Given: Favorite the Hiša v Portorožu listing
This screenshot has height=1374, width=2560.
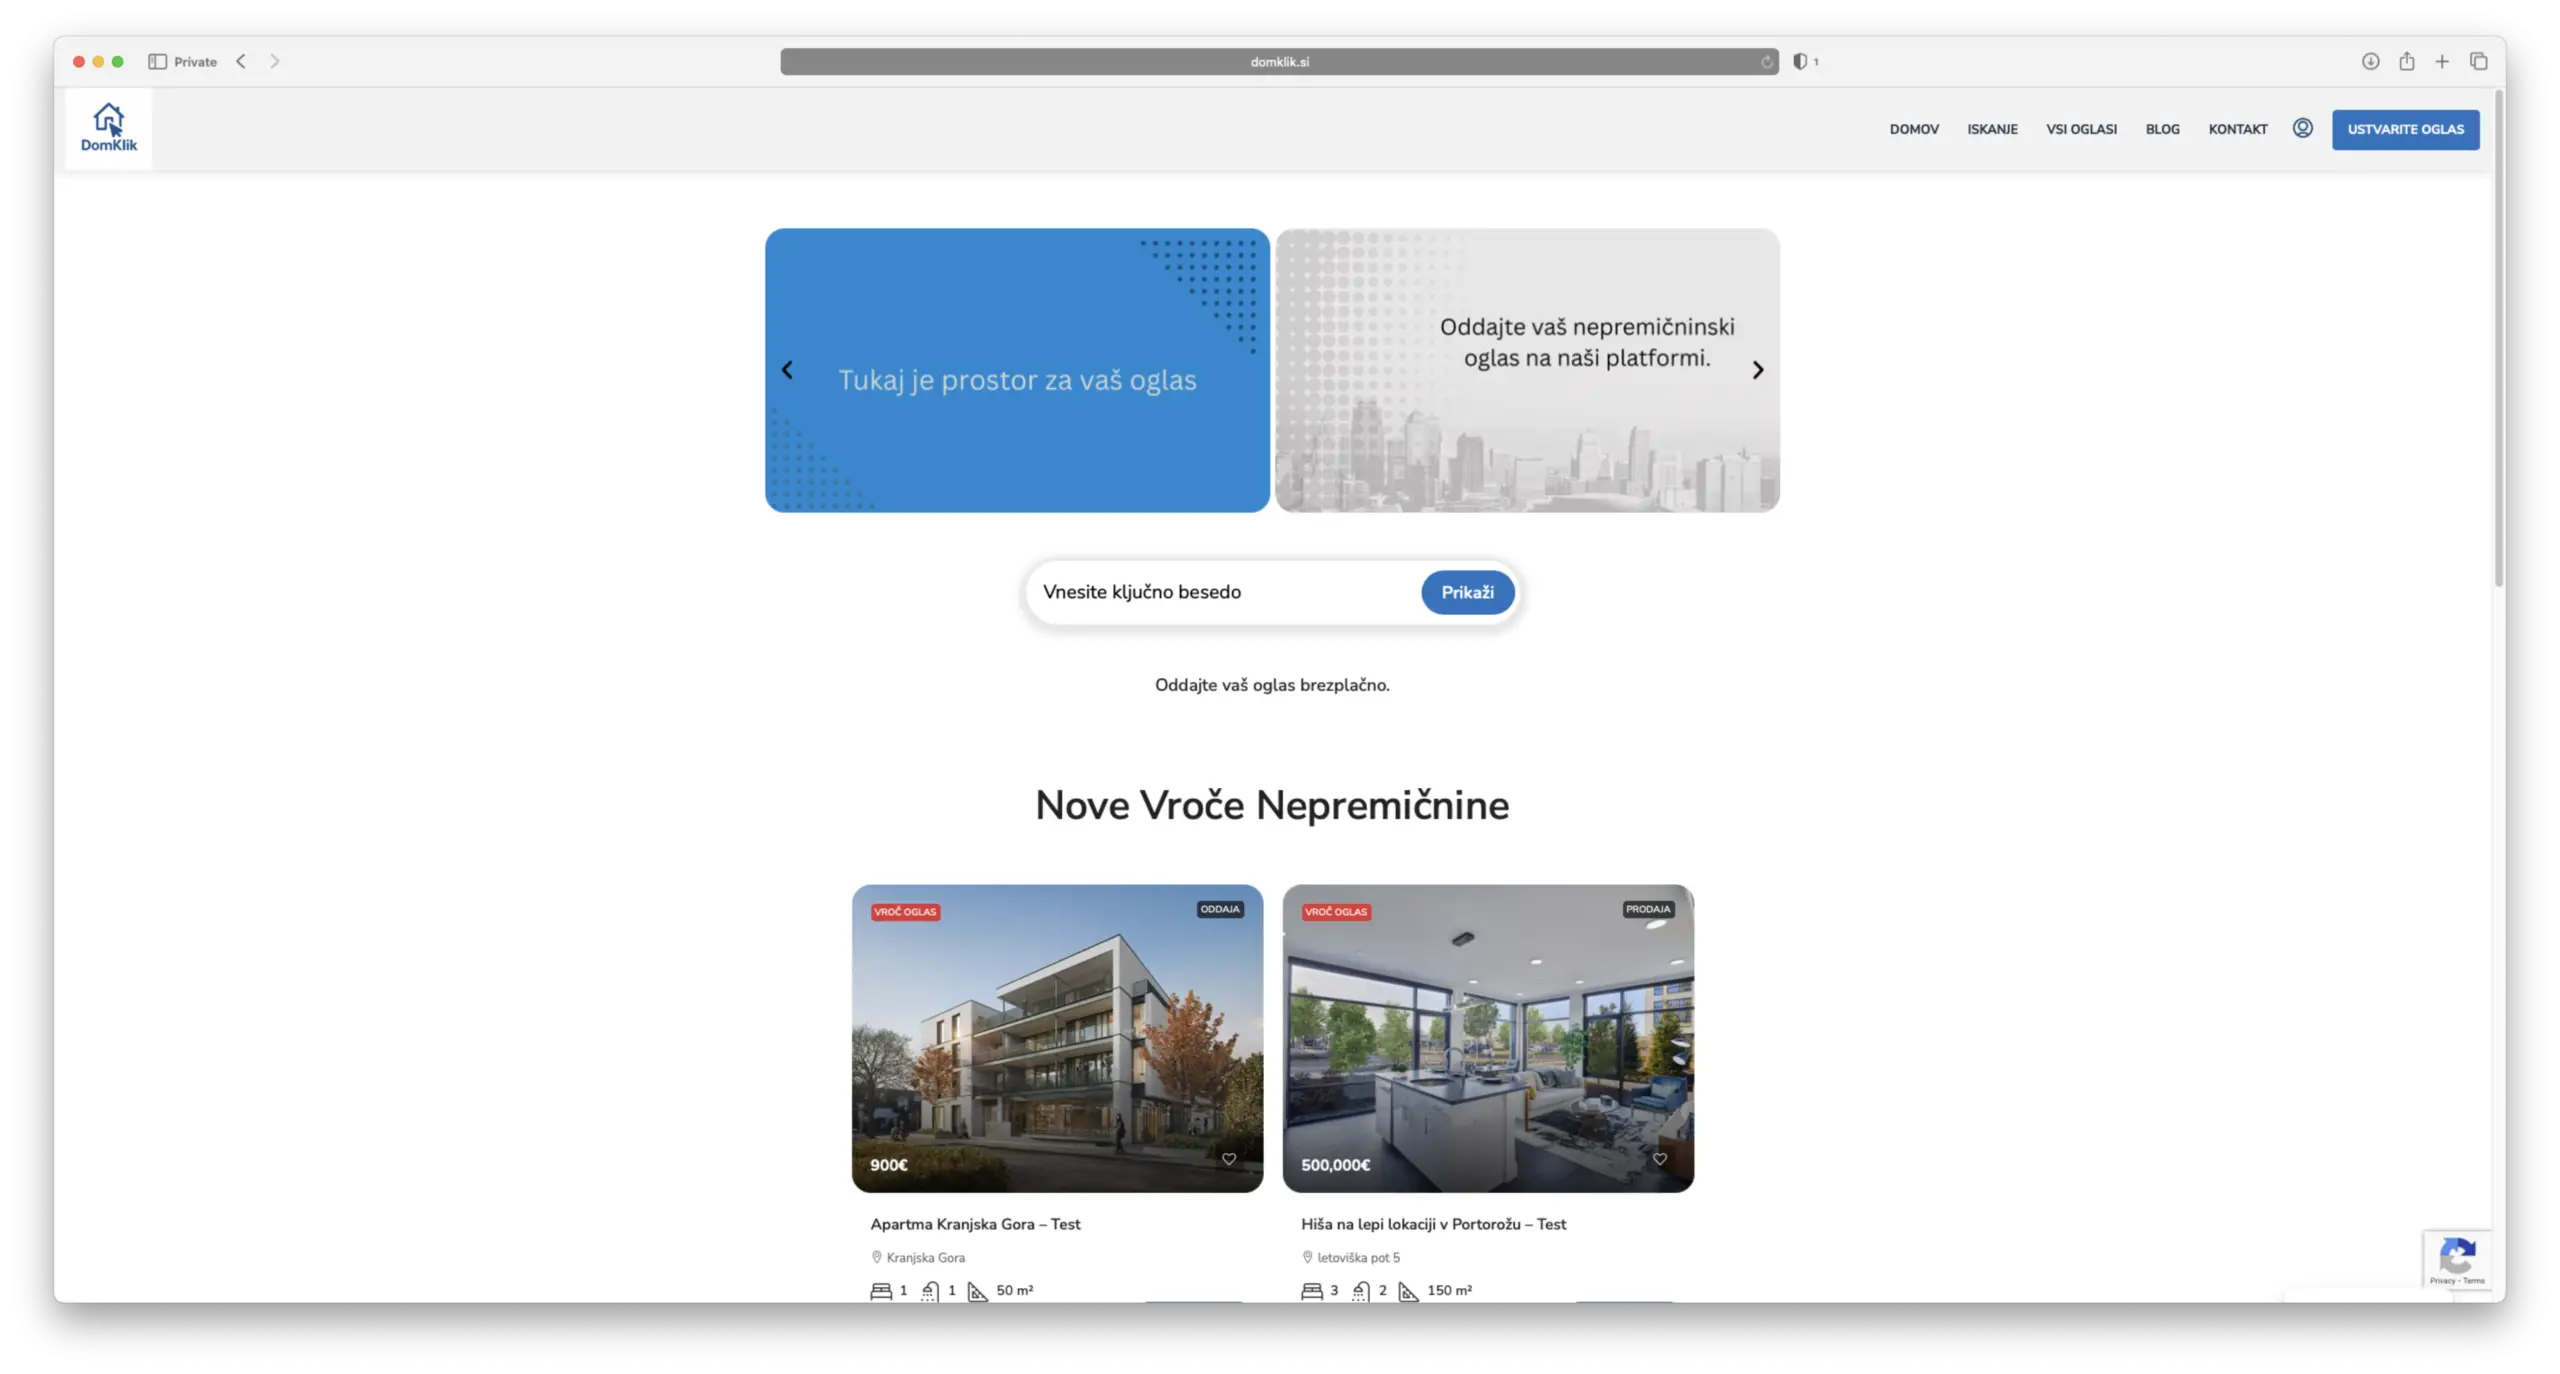Looking at the screenshot, I should 1659,1159.
